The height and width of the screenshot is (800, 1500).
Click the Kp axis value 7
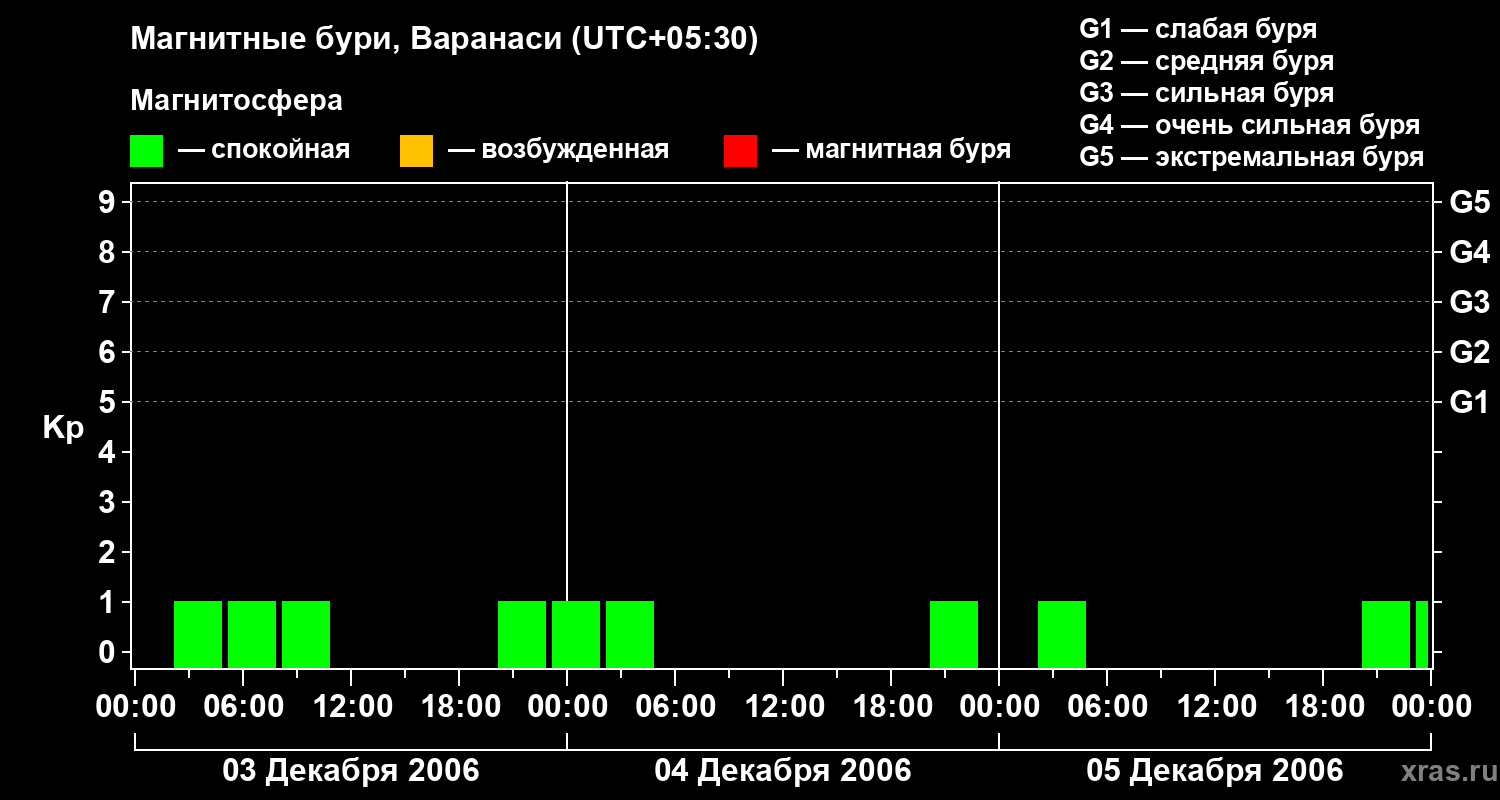pyautogui.click(x=109, y=302)
